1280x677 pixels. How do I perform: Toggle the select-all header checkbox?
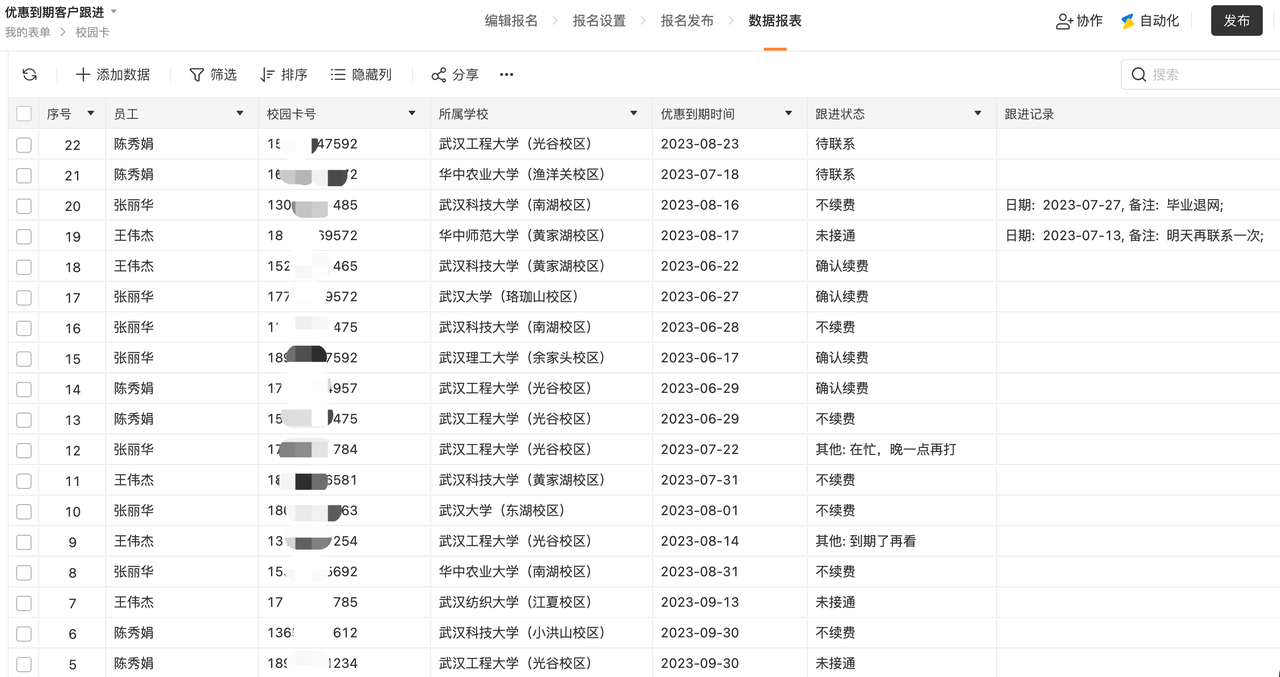(24, 114)
